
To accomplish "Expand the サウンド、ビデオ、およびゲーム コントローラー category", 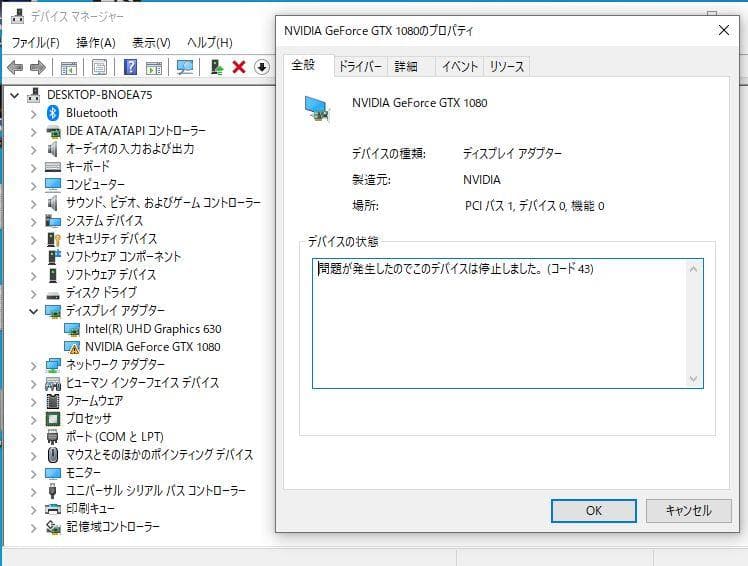I will coord(33,203).
